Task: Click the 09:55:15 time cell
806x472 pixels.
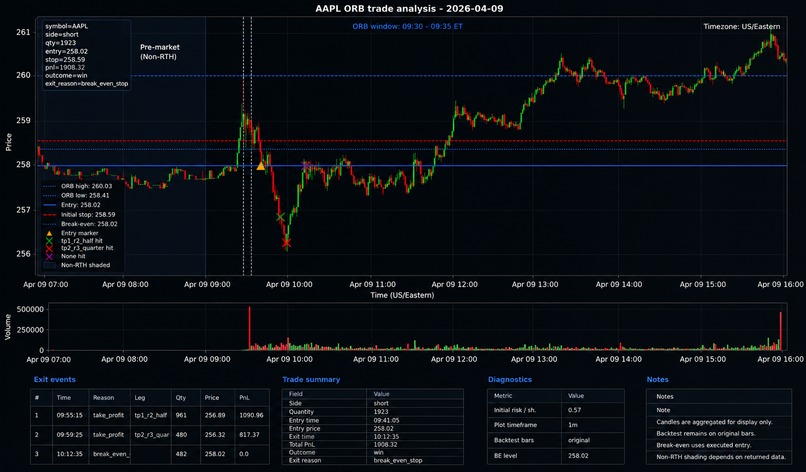Action: 70,415
